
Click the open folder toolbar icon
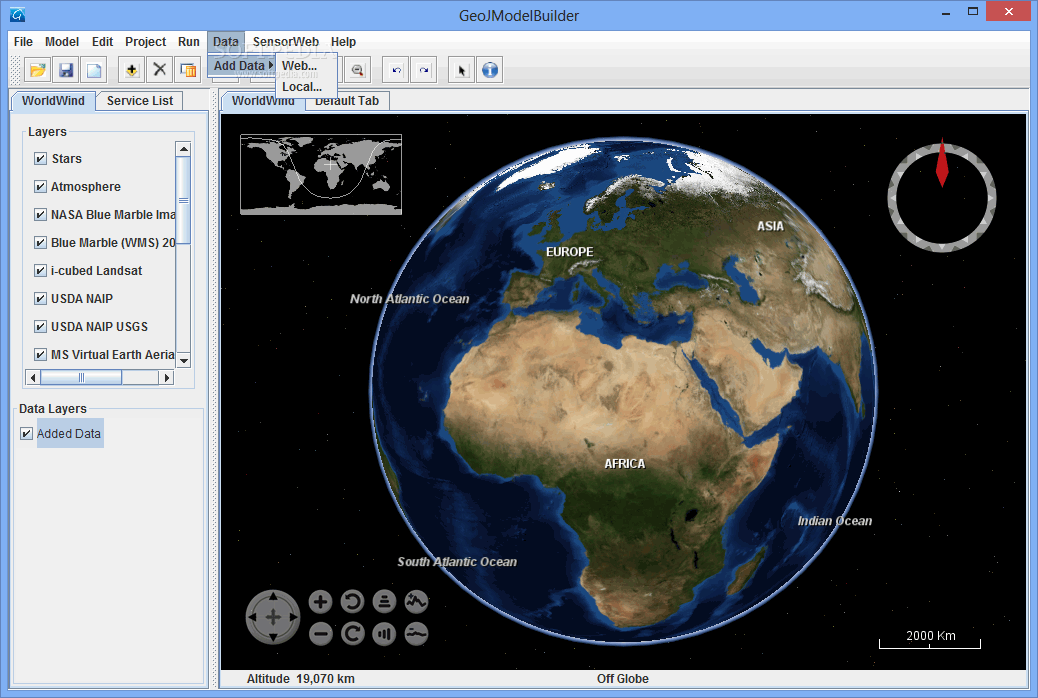tap(38, 70)
